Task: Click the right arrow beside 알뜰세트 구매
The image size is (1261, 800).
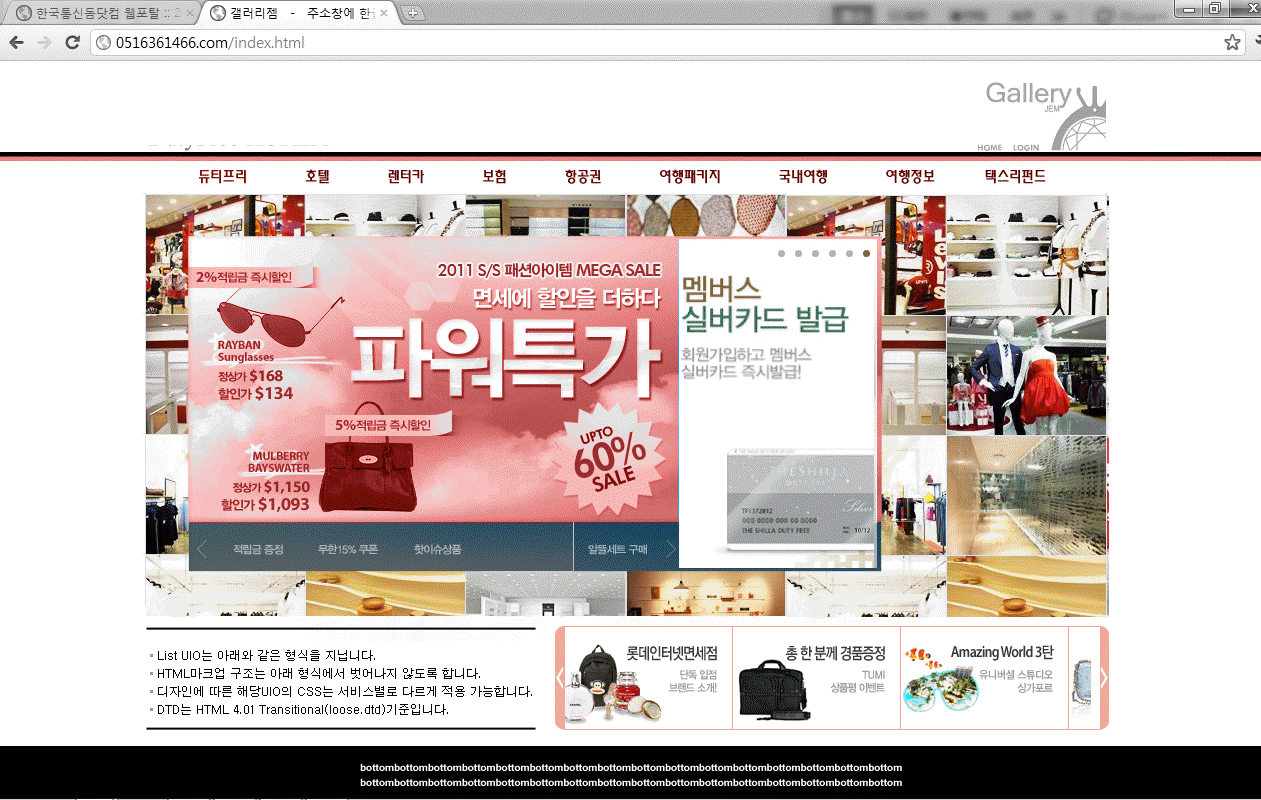Action: 670,549
